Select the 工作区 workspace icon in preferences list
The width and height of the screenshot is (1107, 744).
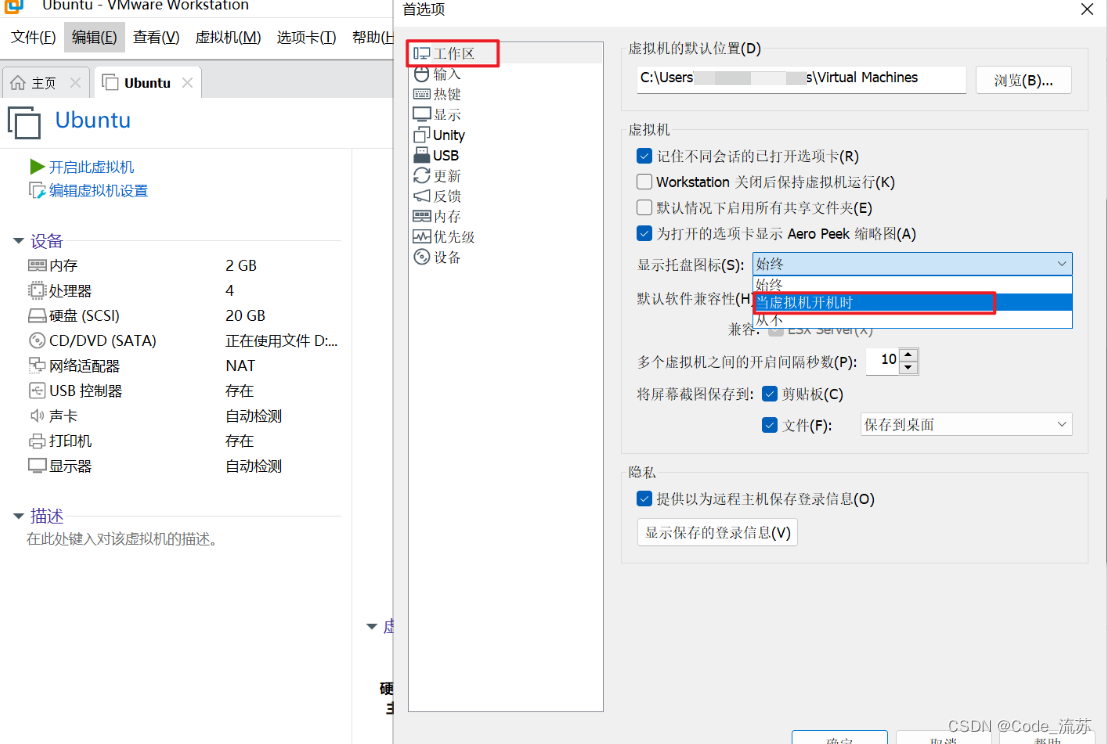421,54
